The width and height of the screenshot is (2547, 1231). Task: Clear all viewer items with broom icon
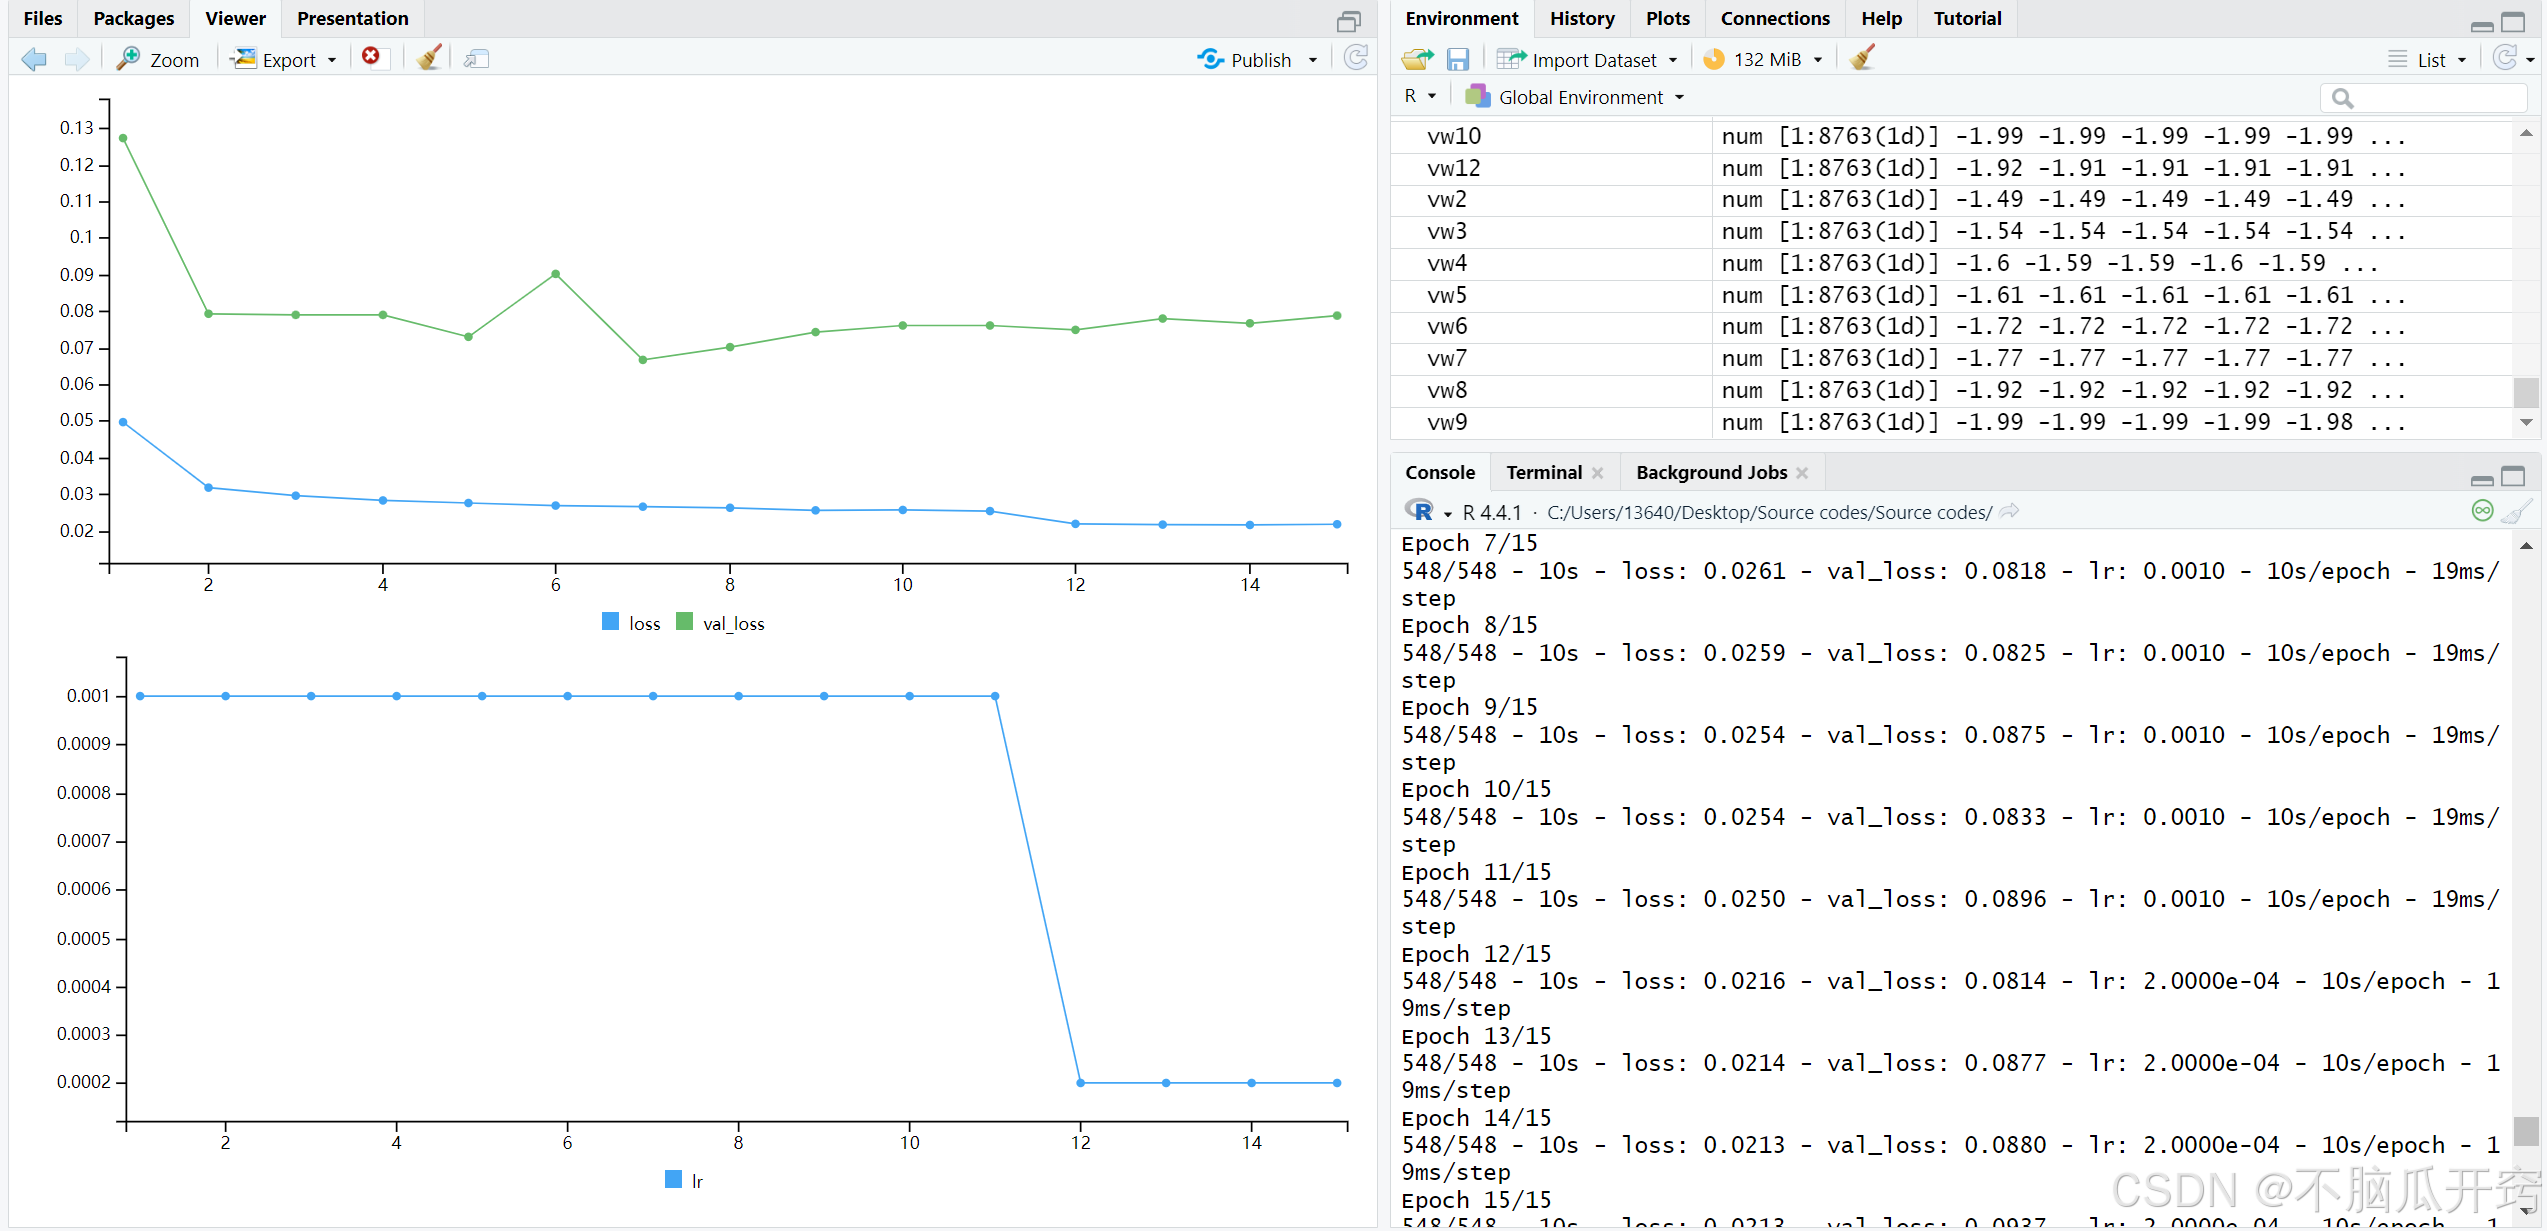point(429,58)
